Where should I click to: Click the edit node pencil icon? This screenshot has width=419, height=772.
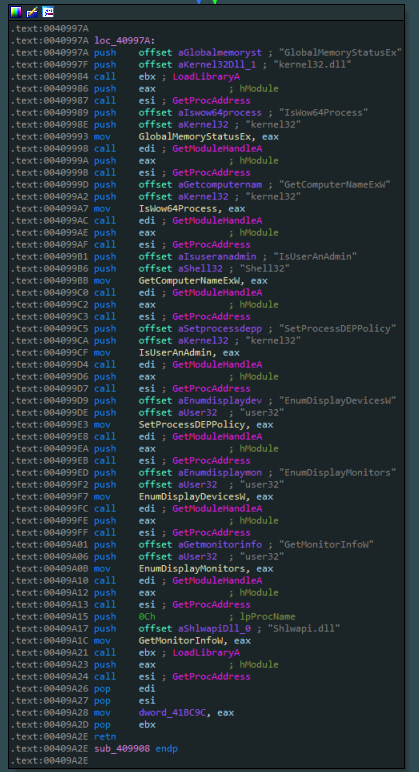click(32, 12)
